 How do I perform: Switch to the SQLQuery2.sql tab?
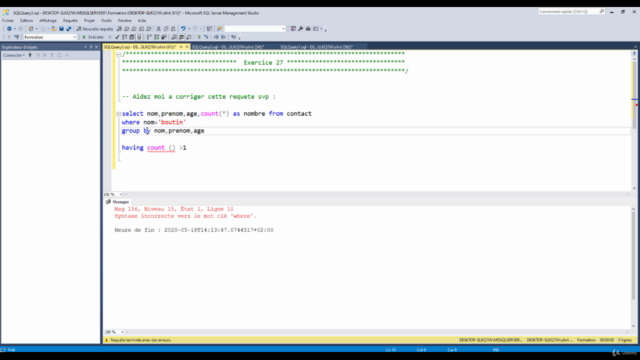click(228, 47)
